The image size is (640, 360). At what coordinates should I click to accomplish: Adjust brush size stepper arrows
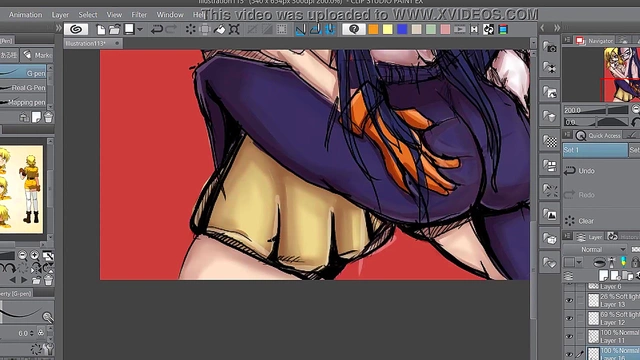coord(32,333)
